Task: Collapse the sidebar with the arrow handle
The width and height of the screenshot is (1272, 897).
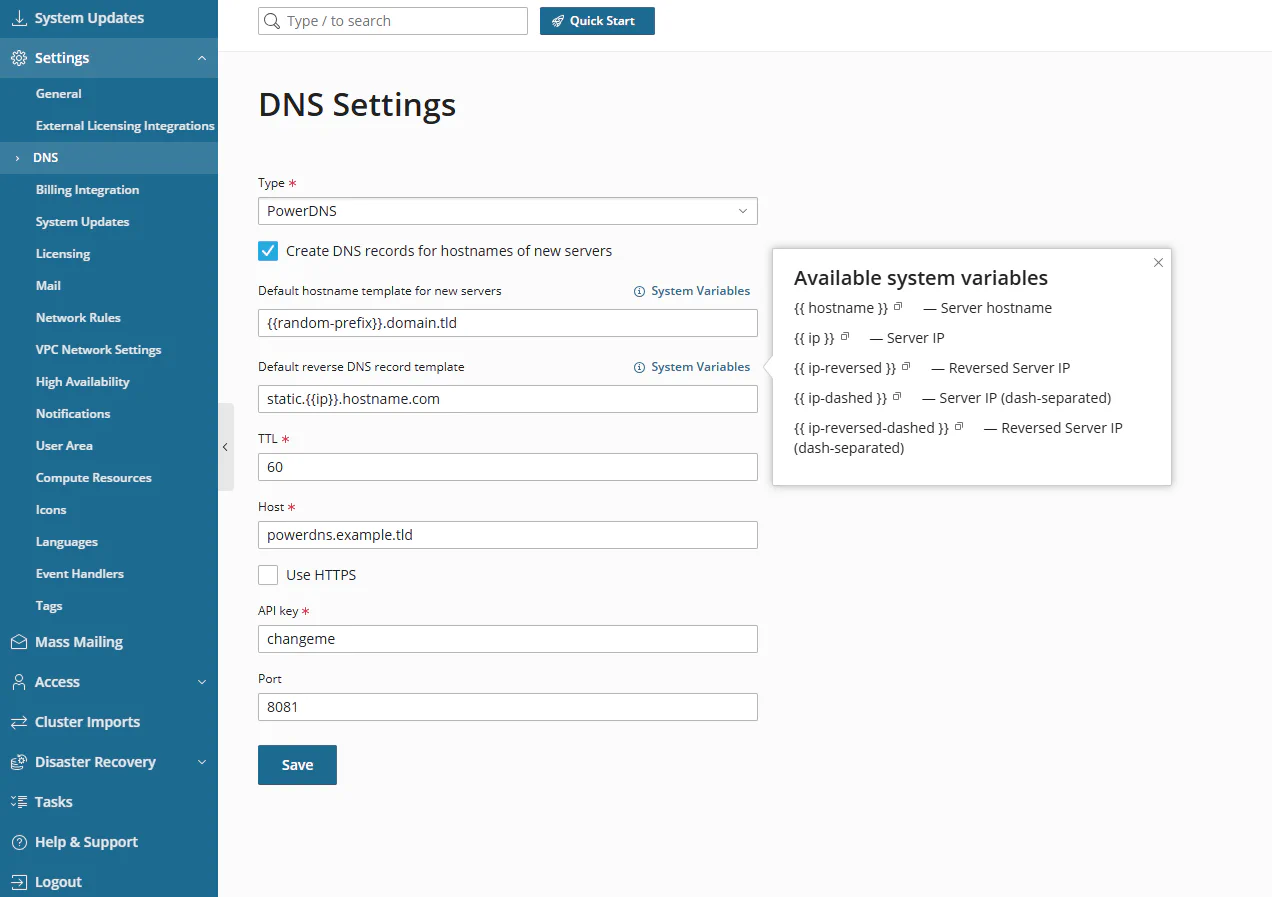Action: coord(225,447)
